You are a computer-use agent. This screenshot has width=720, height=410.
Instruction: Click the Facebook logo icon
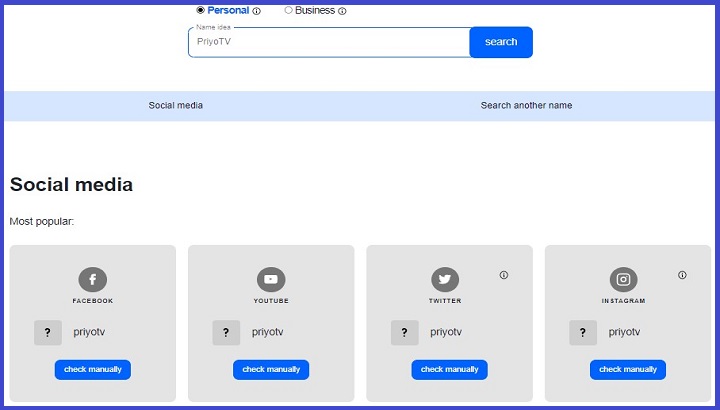pyautogui.click(x=93, y=280)
